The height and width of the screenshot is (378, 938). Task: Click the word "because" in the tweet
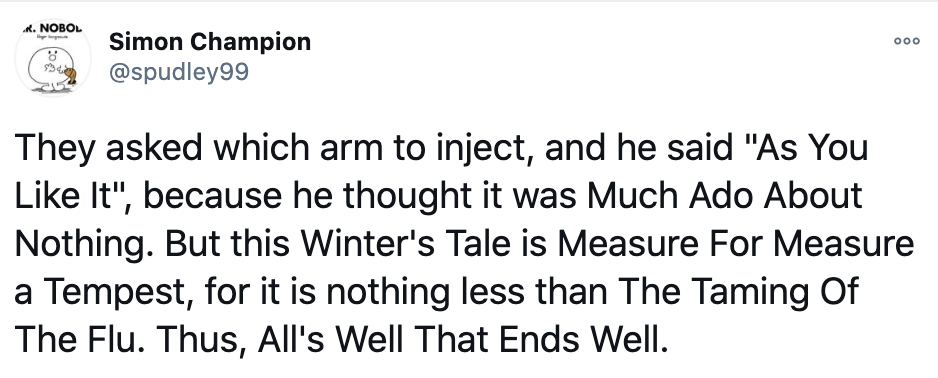tap(214, 196)
